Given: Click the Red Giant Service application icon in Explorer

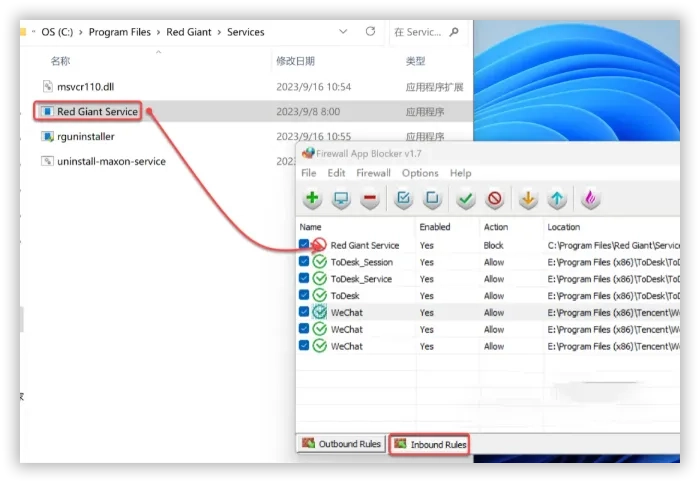Looking at the screenshot, I should 47,111.
